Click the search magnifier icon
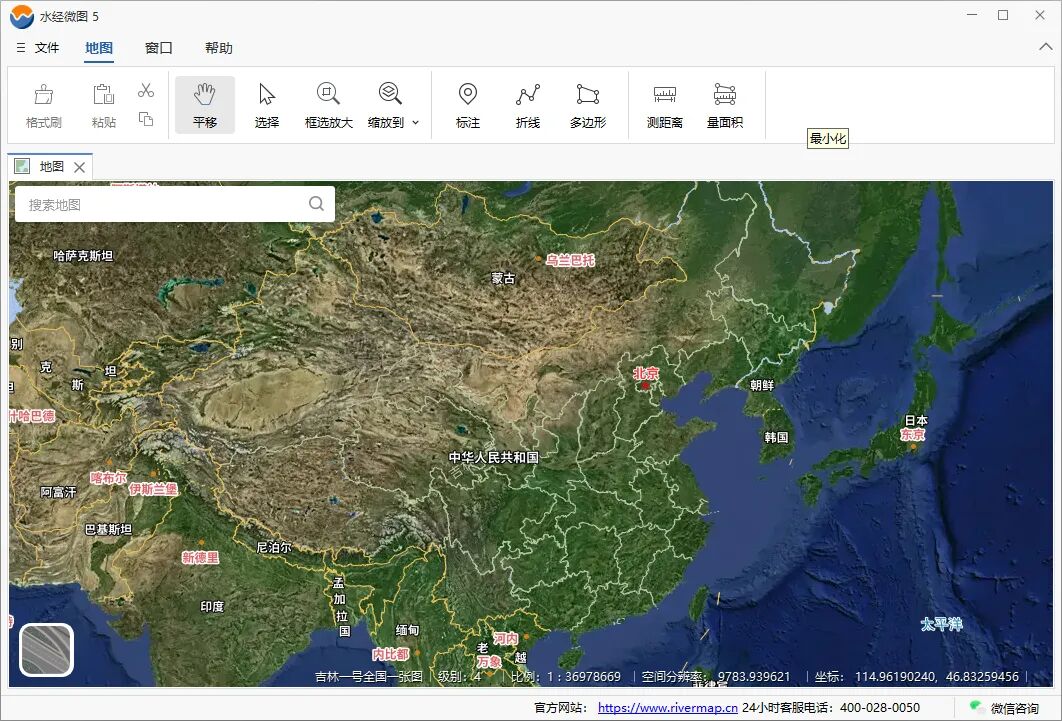The width and height of the screenshot is (1062, 721). tap(316, 204)
